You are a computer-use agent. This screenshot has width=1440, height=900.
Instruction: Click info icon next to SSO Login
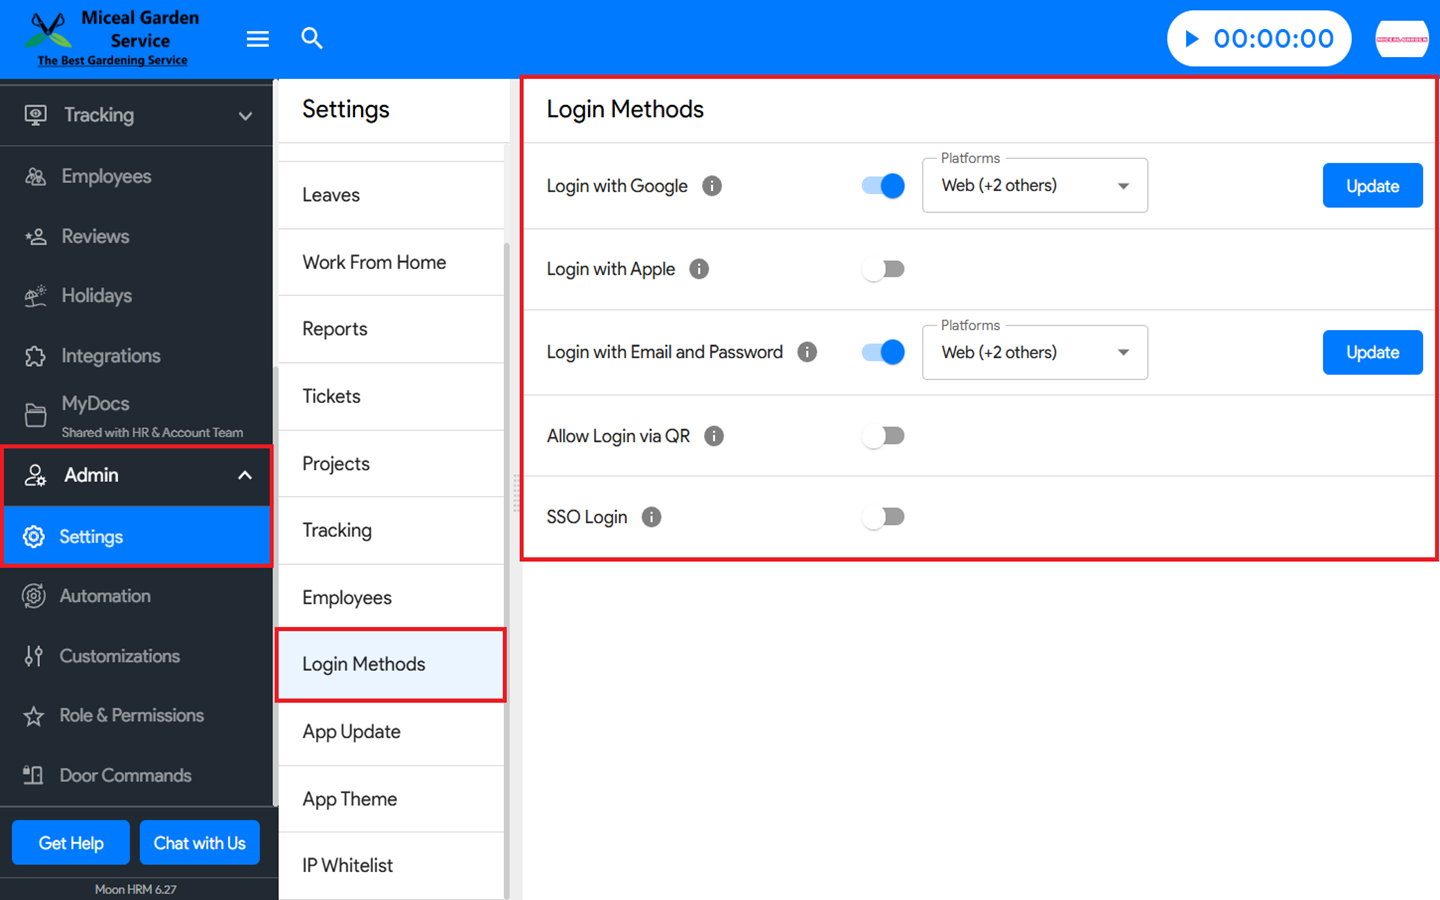[x=651, y=517]
